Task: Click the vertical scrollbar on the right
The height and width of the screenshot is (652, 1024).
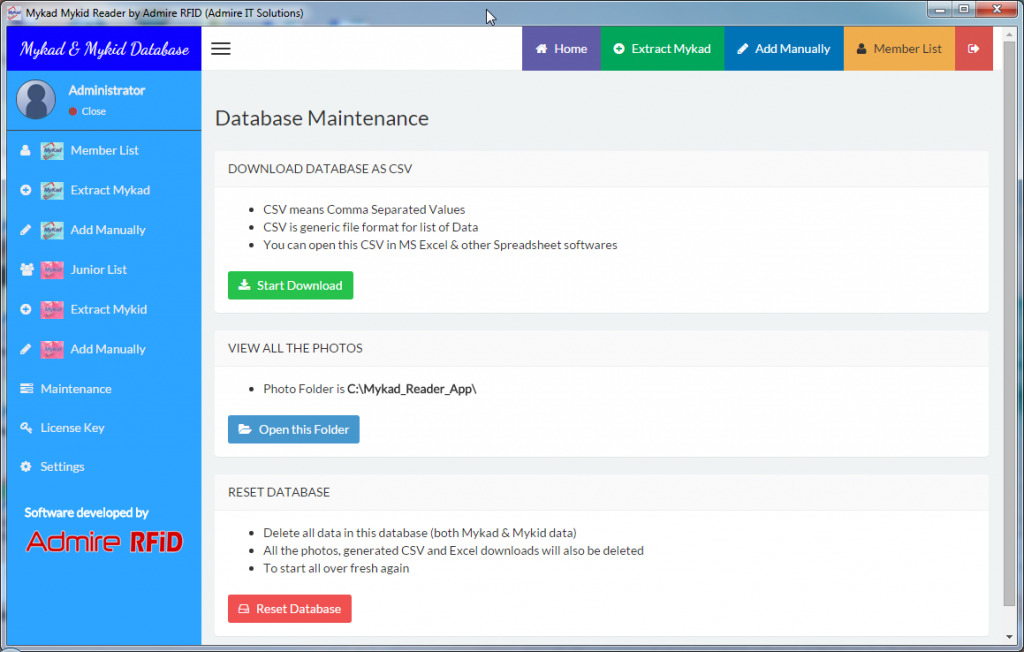Action: 1009,330
